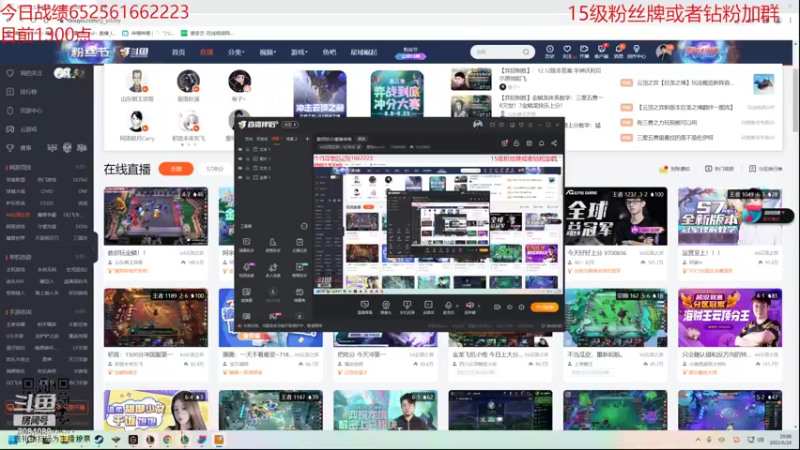Viewport: 800px width, 450px height.
Task: Open the 海贼王云顶分王 stream thumbnail
Action: click(x=730, y=318)
